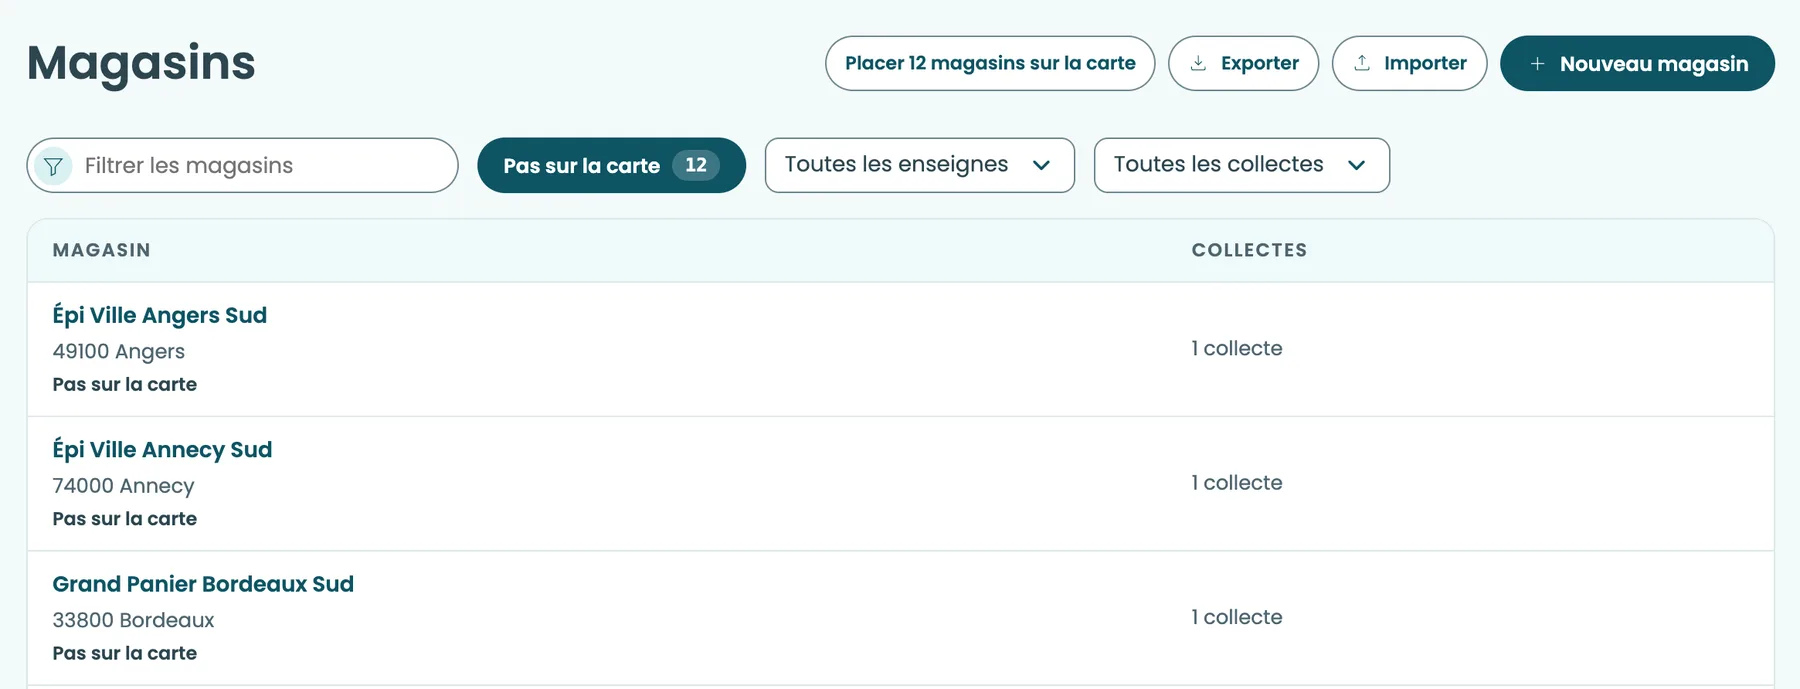1800x689 pixels.
Task: Open Grand Panier Bordeaux Sud store
Action: point(203,584)
